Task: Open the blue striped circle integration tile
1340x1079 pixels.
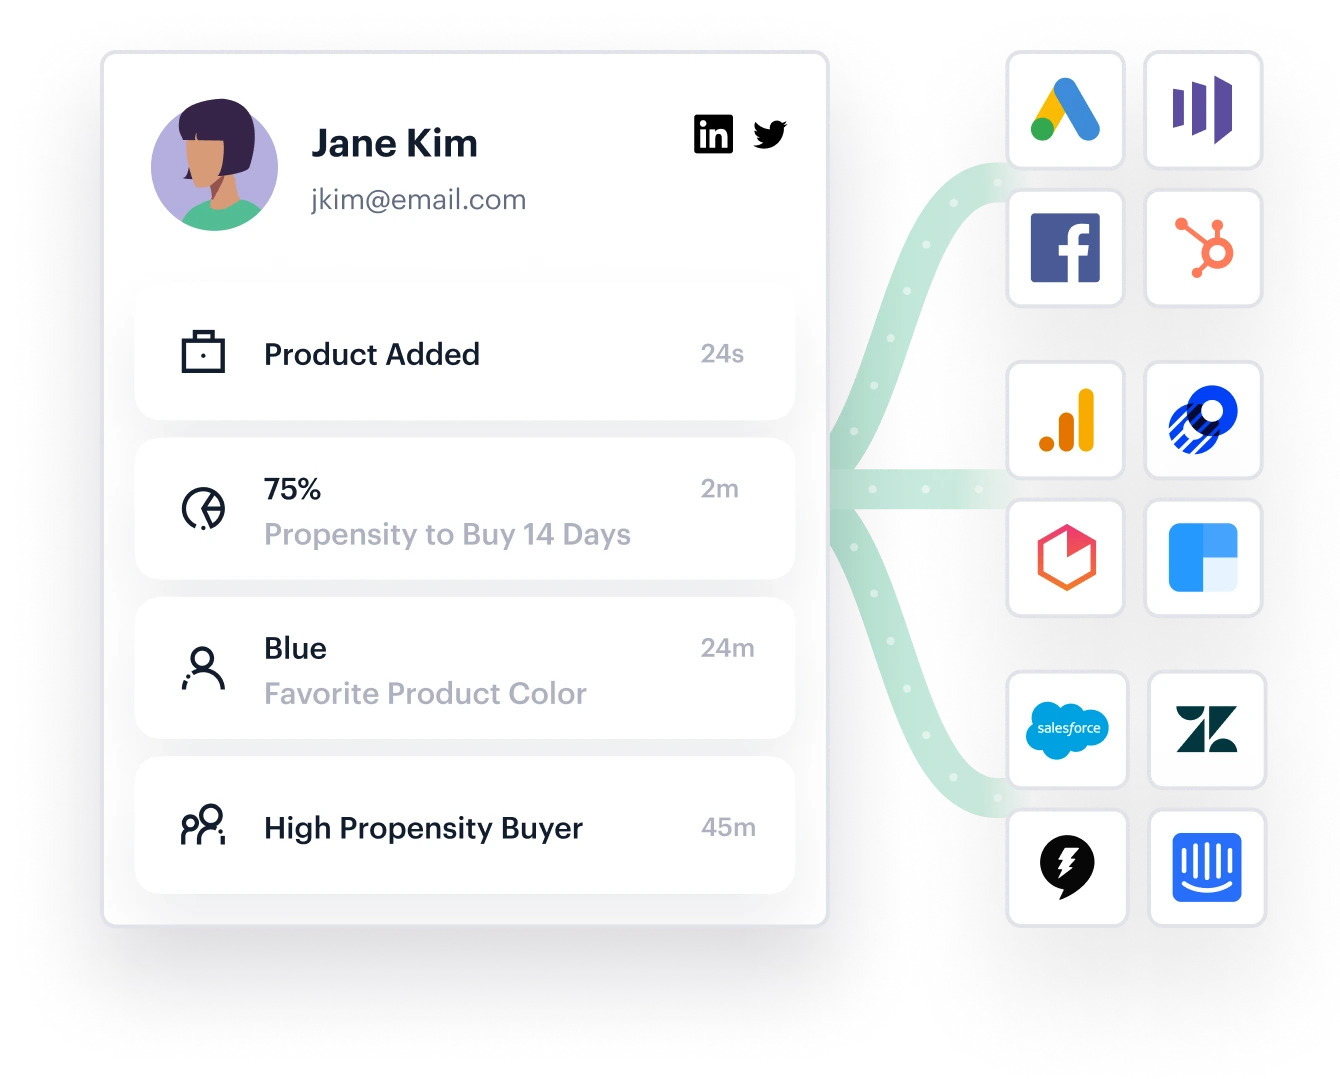Action: click(1204, 420)
